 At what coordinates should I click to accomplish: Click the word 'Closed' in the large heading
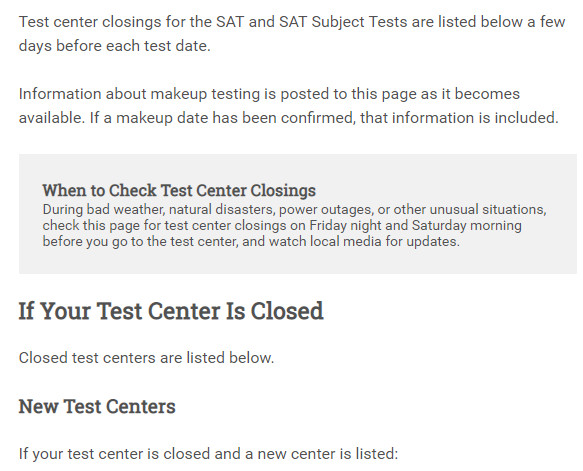coord(287,311)
